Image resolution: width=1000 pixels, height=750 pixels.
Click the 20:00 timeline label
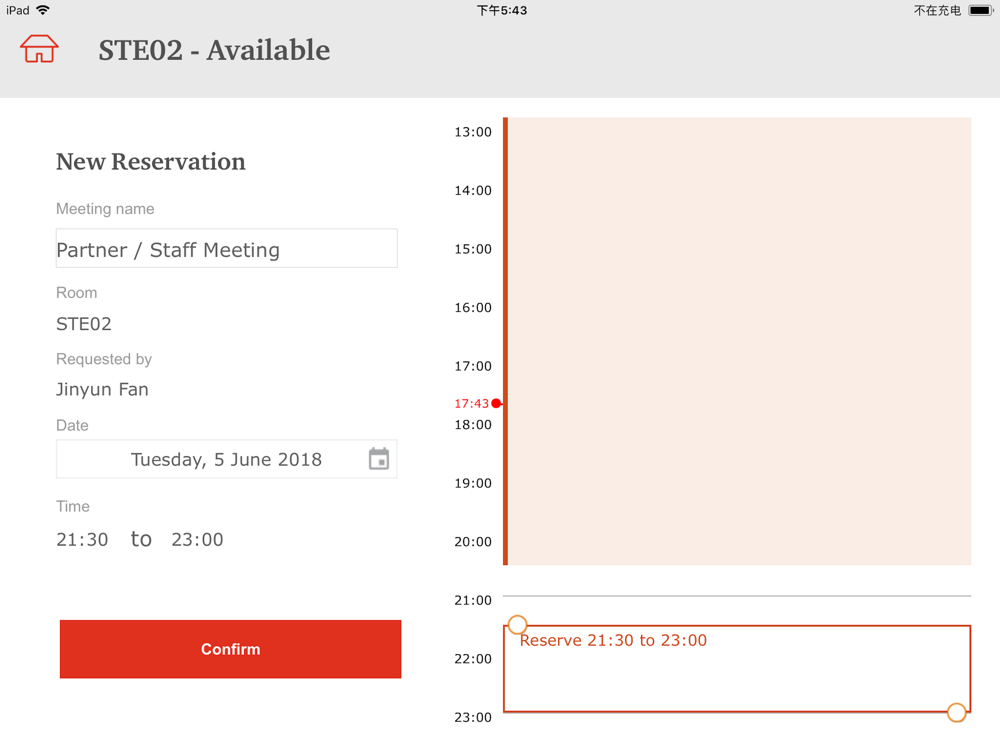473,541
